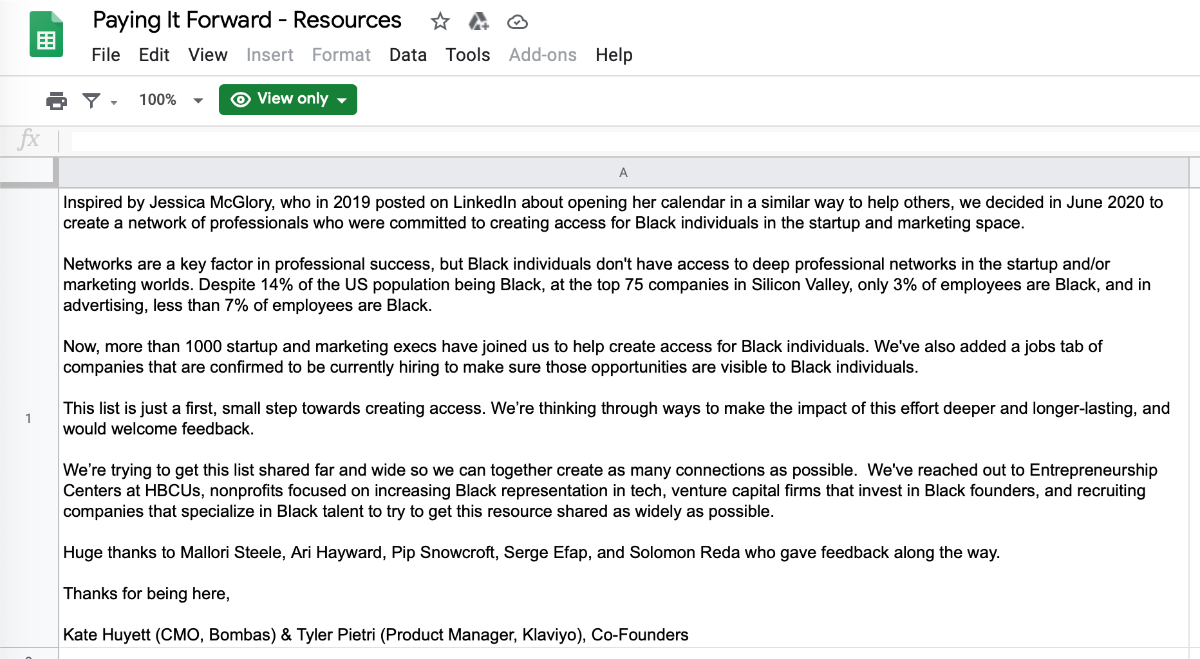This screenshot has height=659, width=1200.
Task: Click the add to Drive icon
Action: pyautogui.click(x=478, y=21)
